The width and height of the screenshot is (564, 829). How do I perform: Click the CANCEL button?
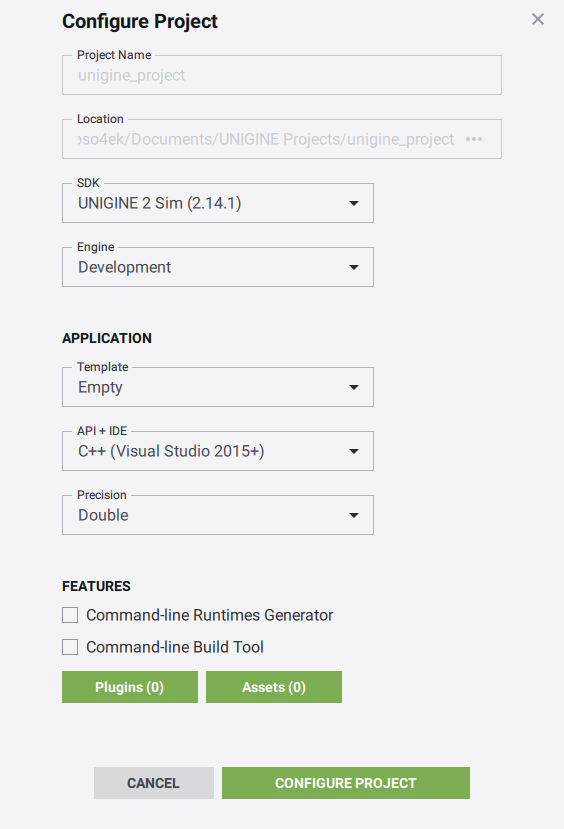tap(154, 783)
